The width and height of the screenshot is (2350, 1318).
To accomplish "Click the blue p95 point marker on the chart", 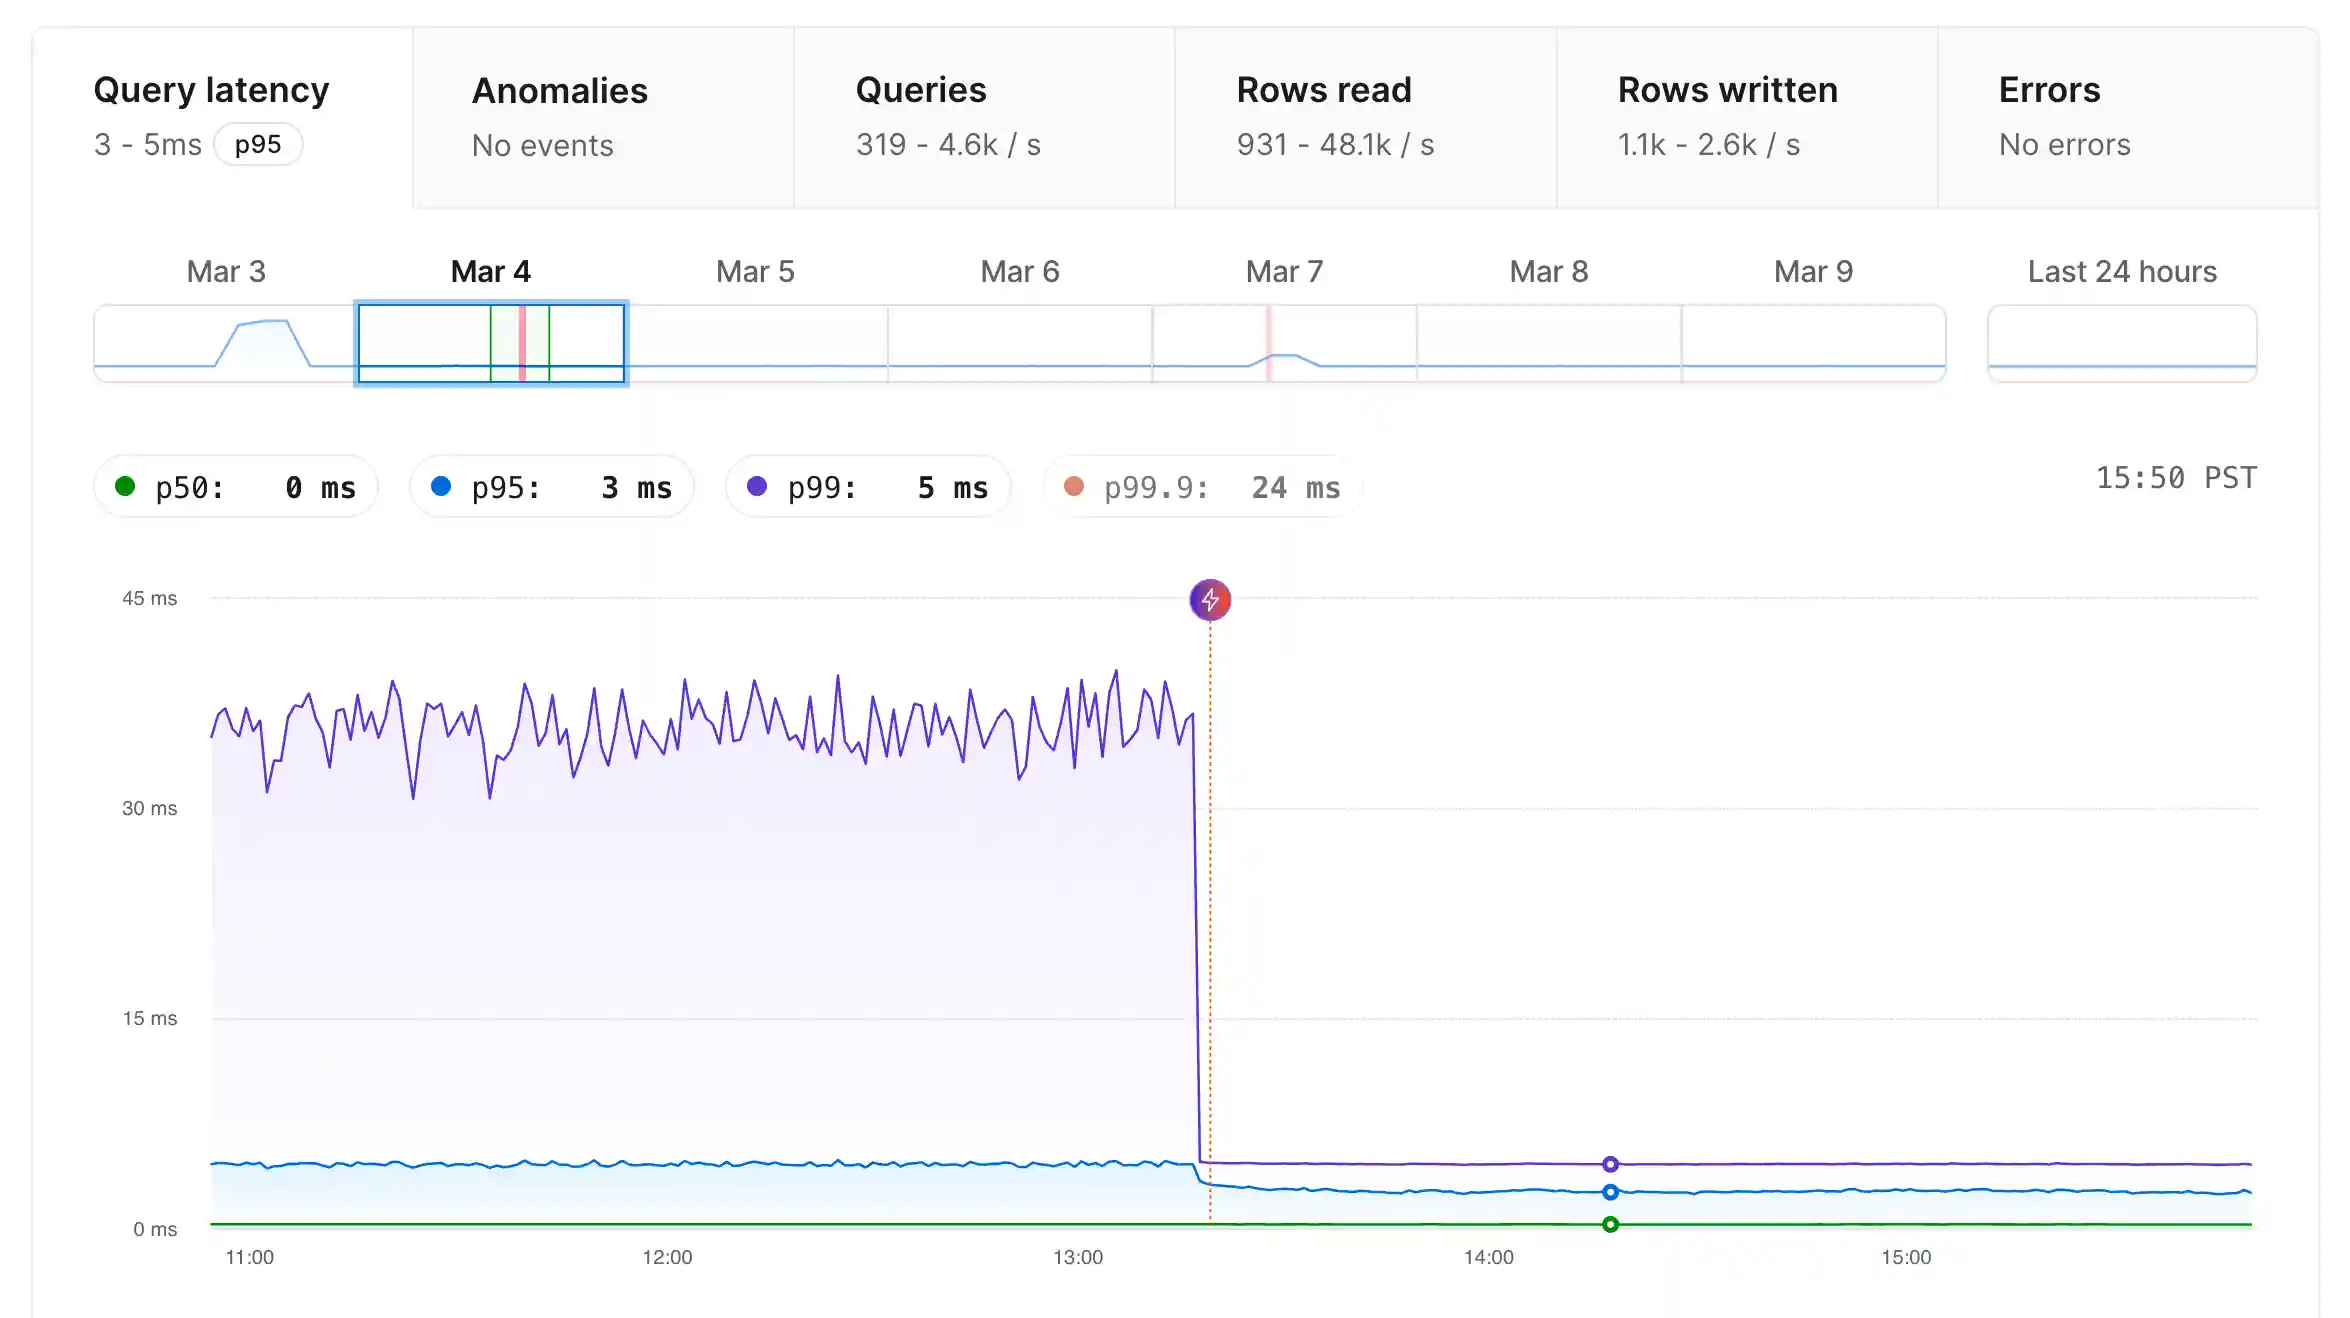I will [1610, 1191].
